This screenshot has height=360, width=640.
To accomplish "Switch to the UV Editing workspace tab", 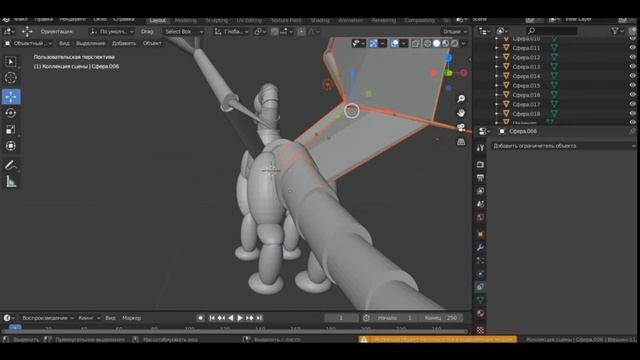I will (249, 20).
